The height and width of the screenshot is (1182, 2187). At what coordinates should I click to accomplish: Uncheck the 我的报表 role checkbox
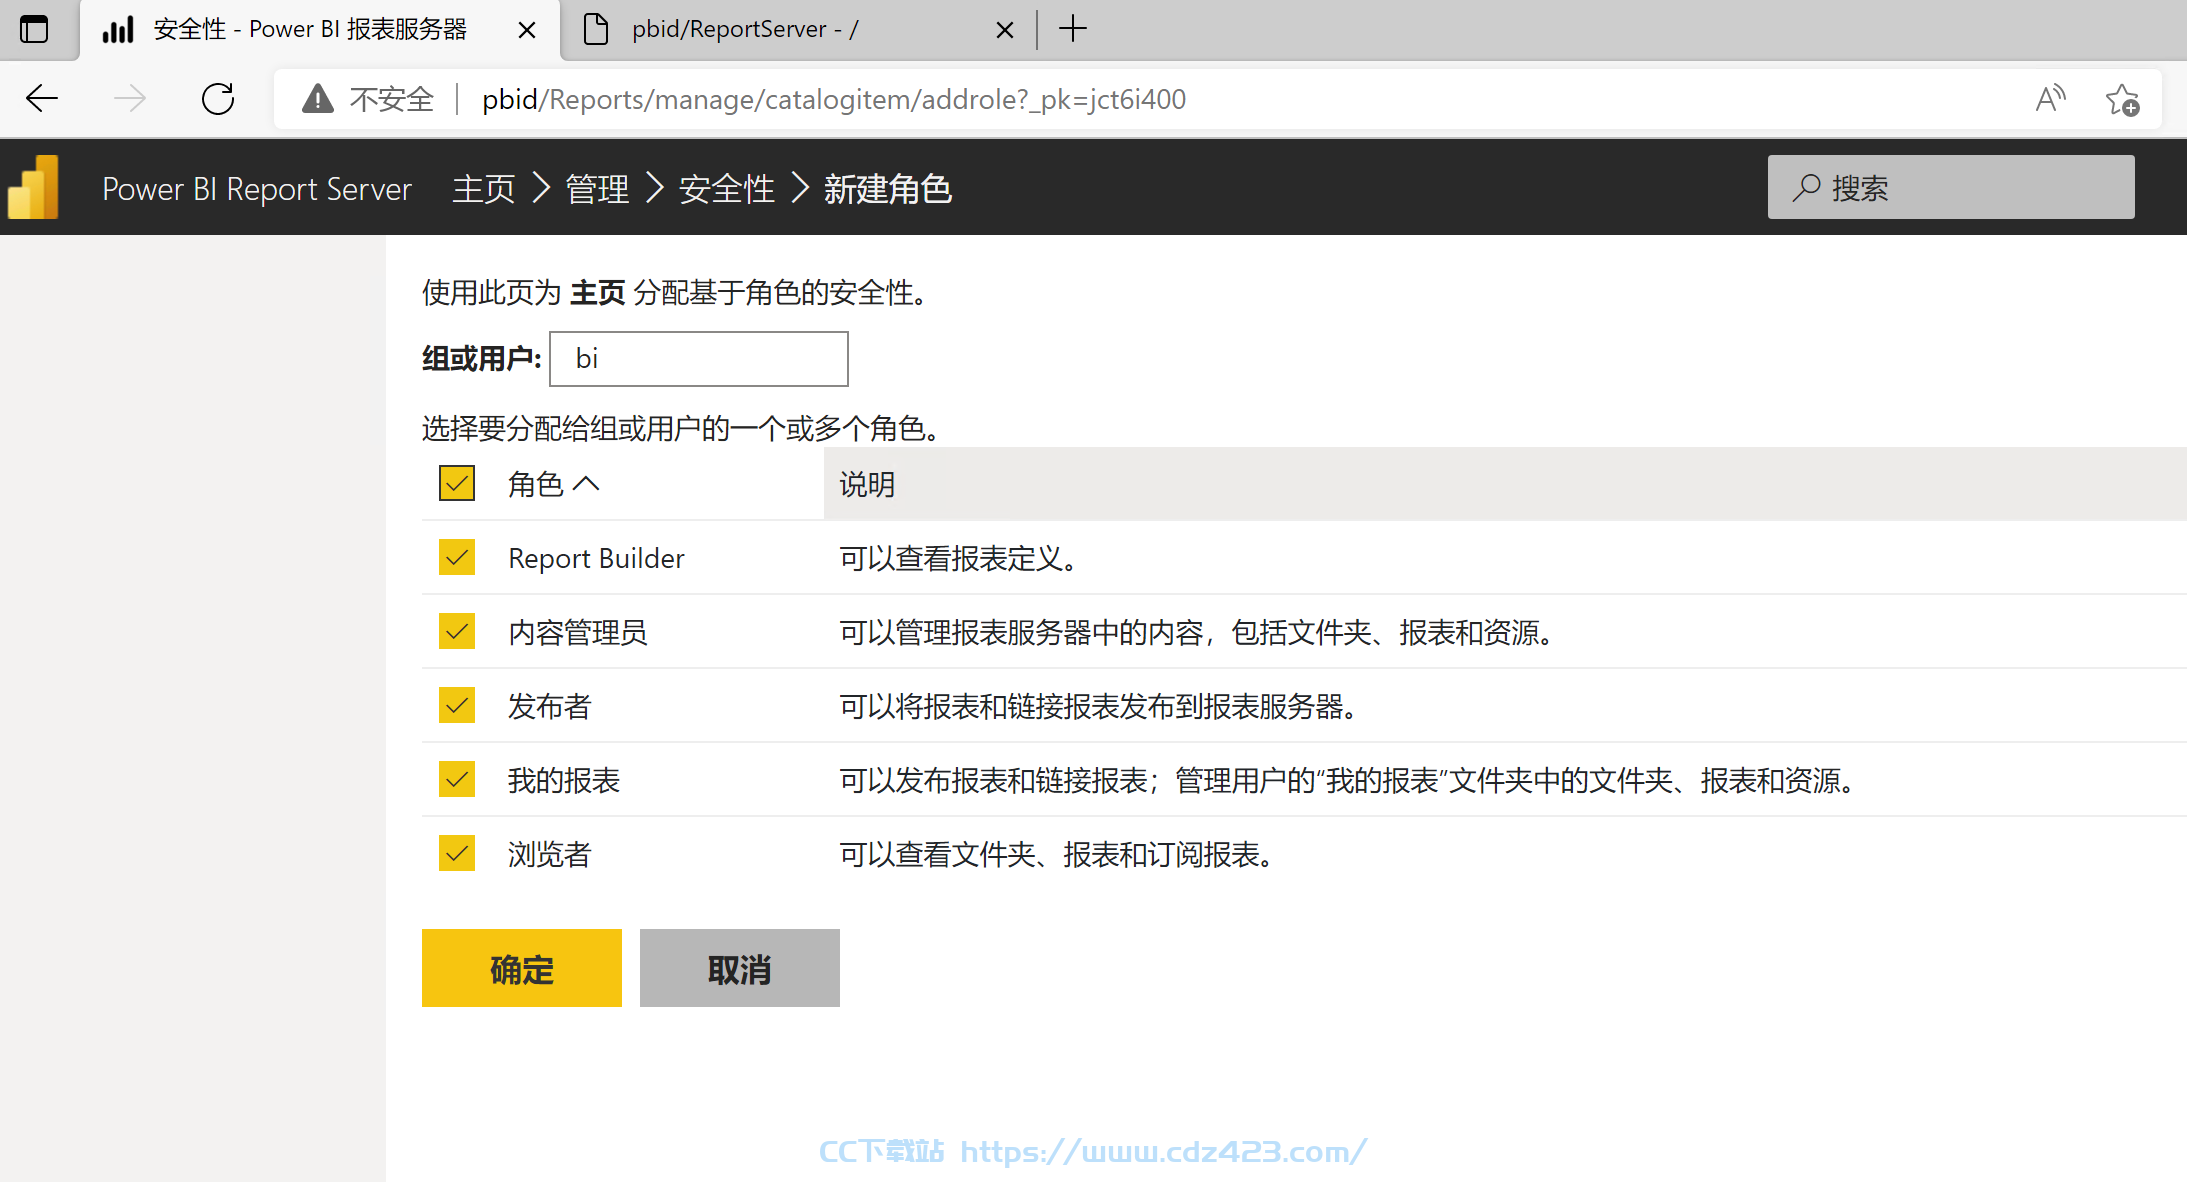(457, 779)
